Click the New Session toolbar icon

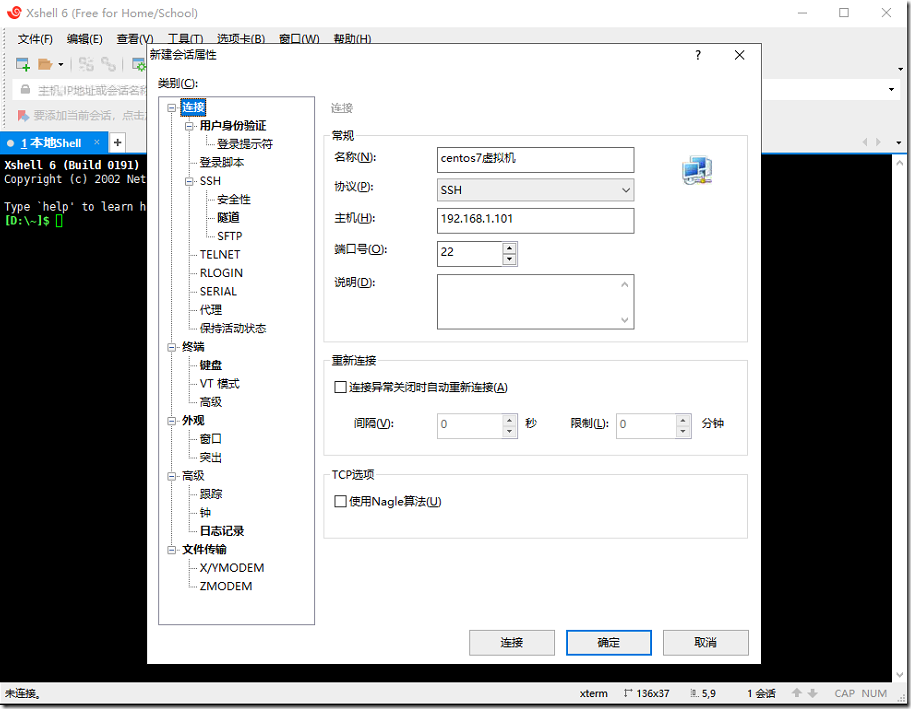[23, 65]
